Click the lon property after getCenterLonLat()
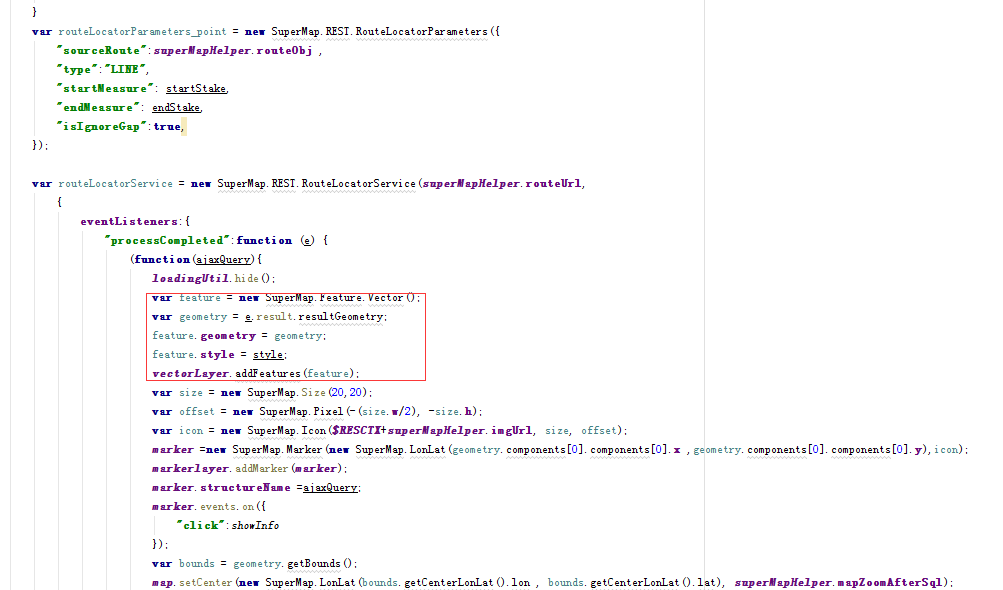This screenshot has width=1003, height=590. 521,582
